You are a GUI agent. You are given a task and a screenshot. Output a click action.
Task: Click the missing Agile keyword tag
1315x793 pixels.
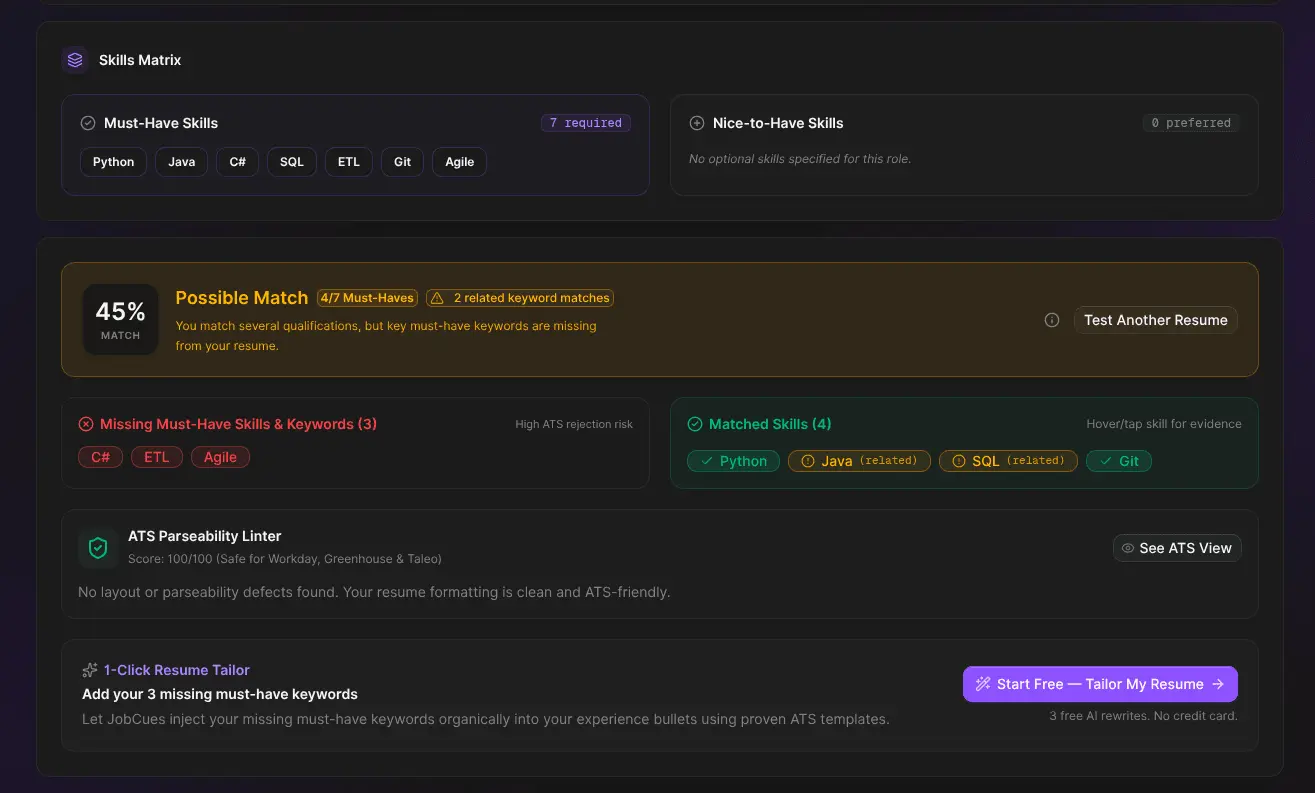click(x=221, y=457)
